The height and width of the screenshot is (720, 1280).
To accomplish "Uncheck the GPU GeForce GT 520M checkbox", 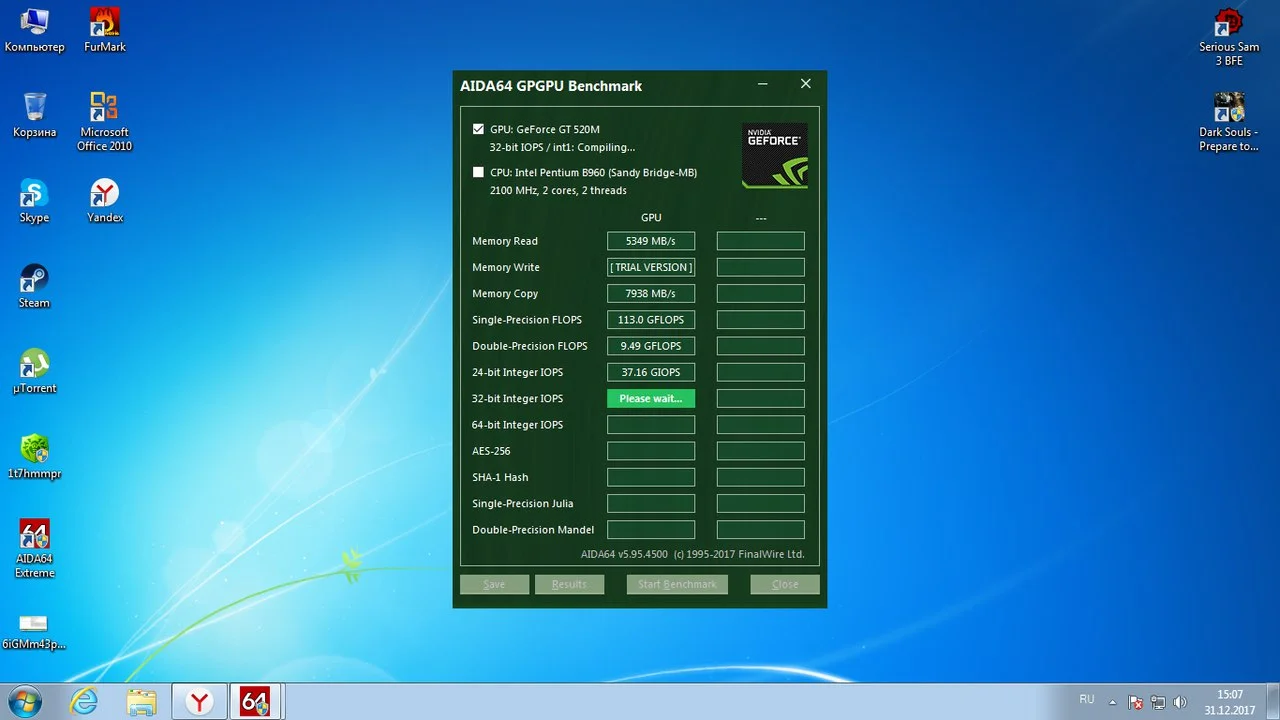I will pyautogui.click(x=478, y=129).
